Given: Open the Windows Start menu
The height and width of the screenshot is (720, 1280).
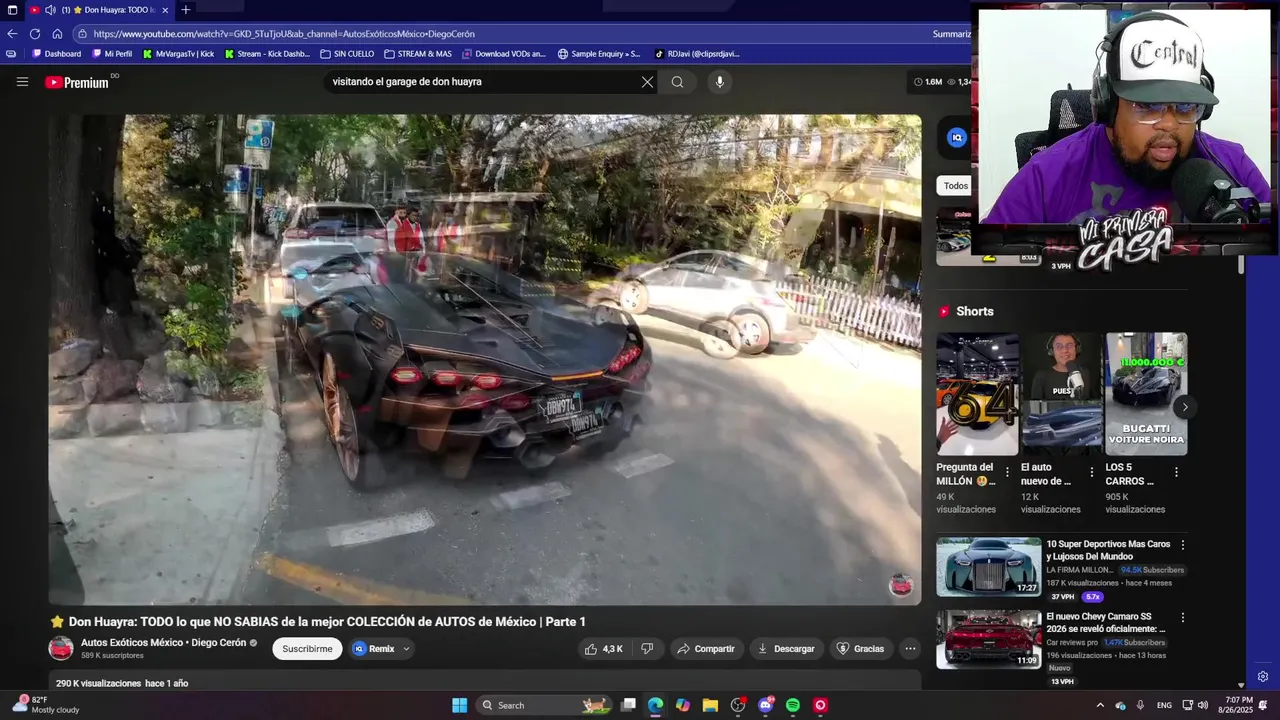Looking at the screenshot, I should click(x=459, y=705).
